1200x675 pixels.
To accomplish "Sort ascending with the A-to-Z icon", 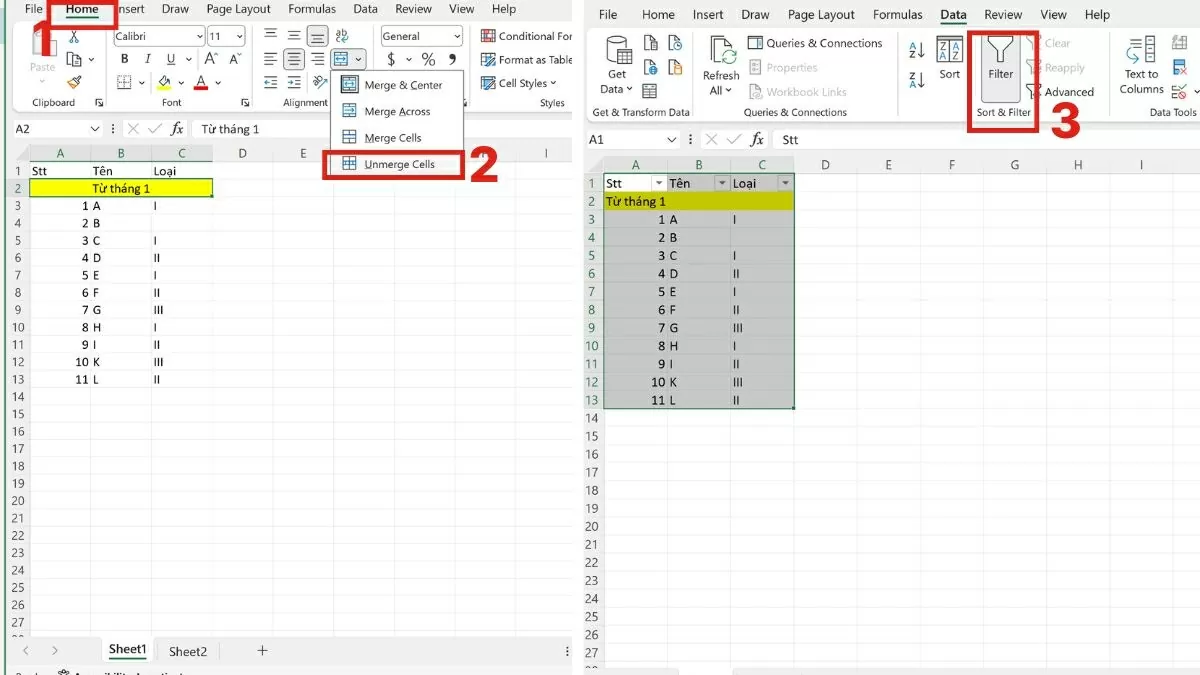I will [917, 50].
